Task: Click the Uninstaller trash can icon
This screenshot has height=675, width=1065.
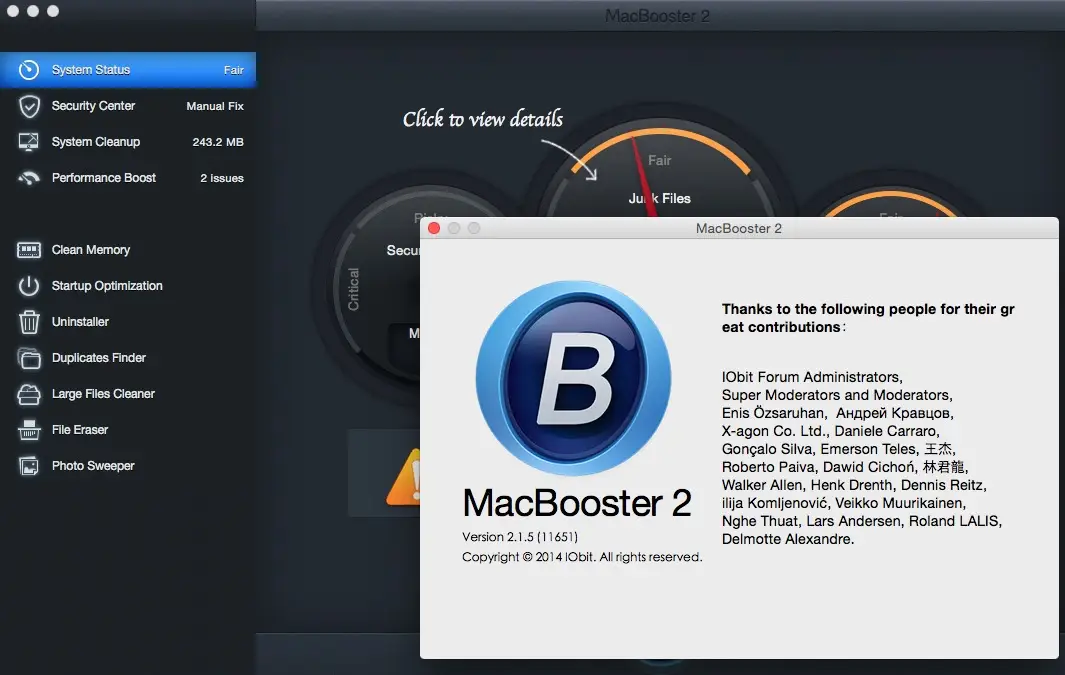Action: 29,322
